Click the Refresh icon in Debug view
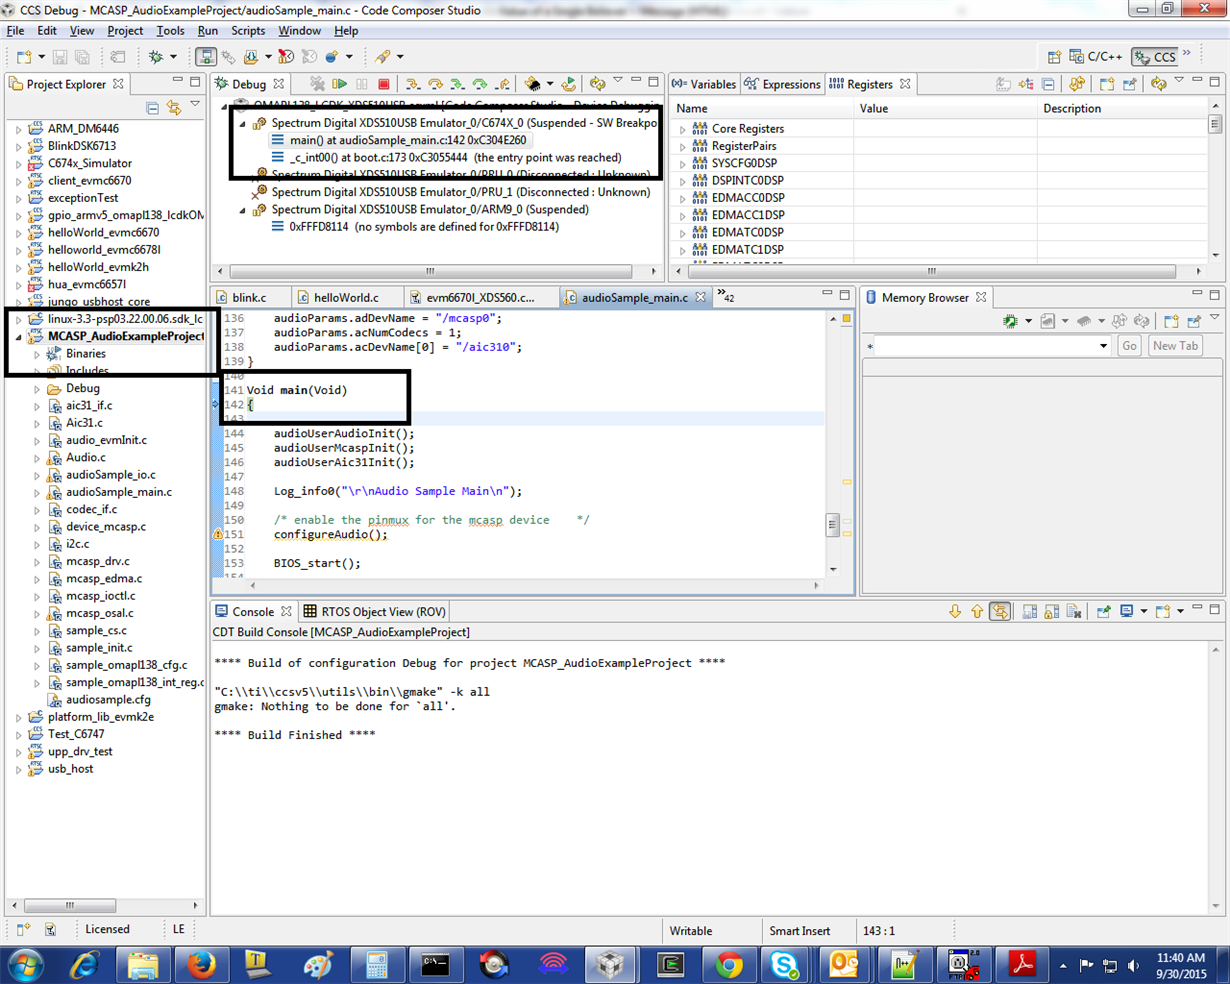Viewport: 1230px width, 984px height. tap(597, 85)
